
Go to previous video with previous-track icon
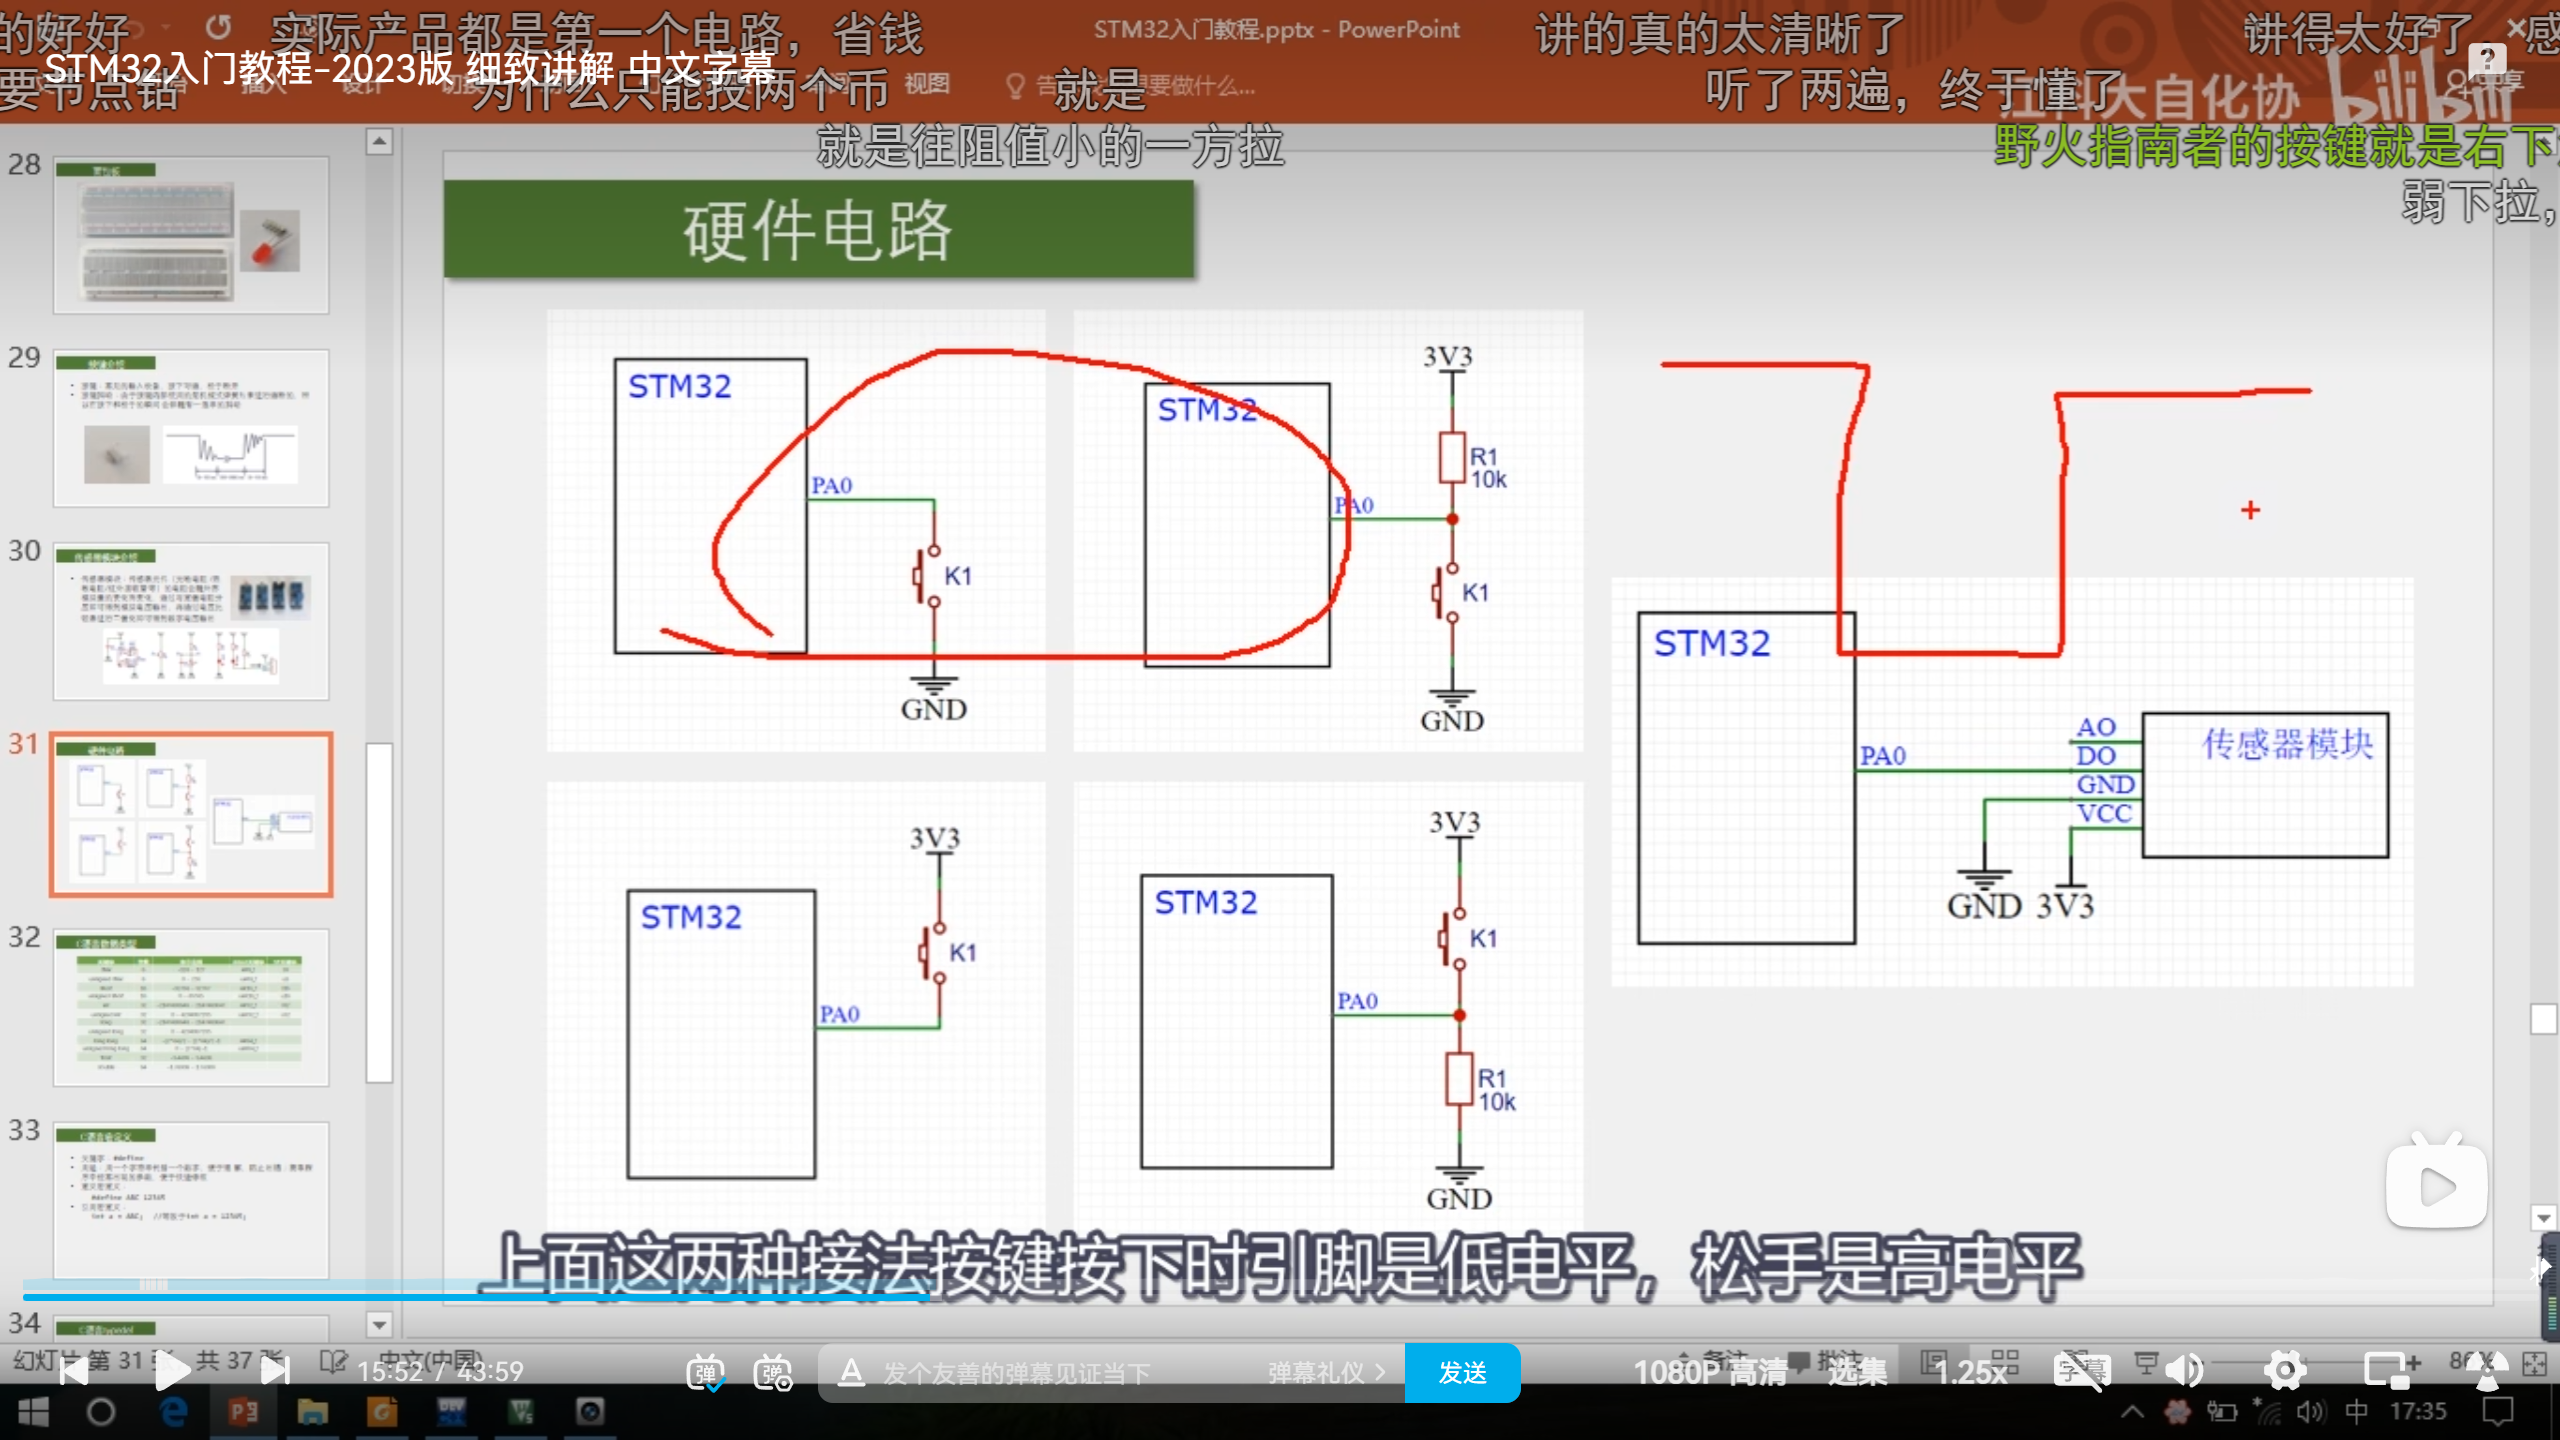pyautogui.click(x=74, y=1371)
